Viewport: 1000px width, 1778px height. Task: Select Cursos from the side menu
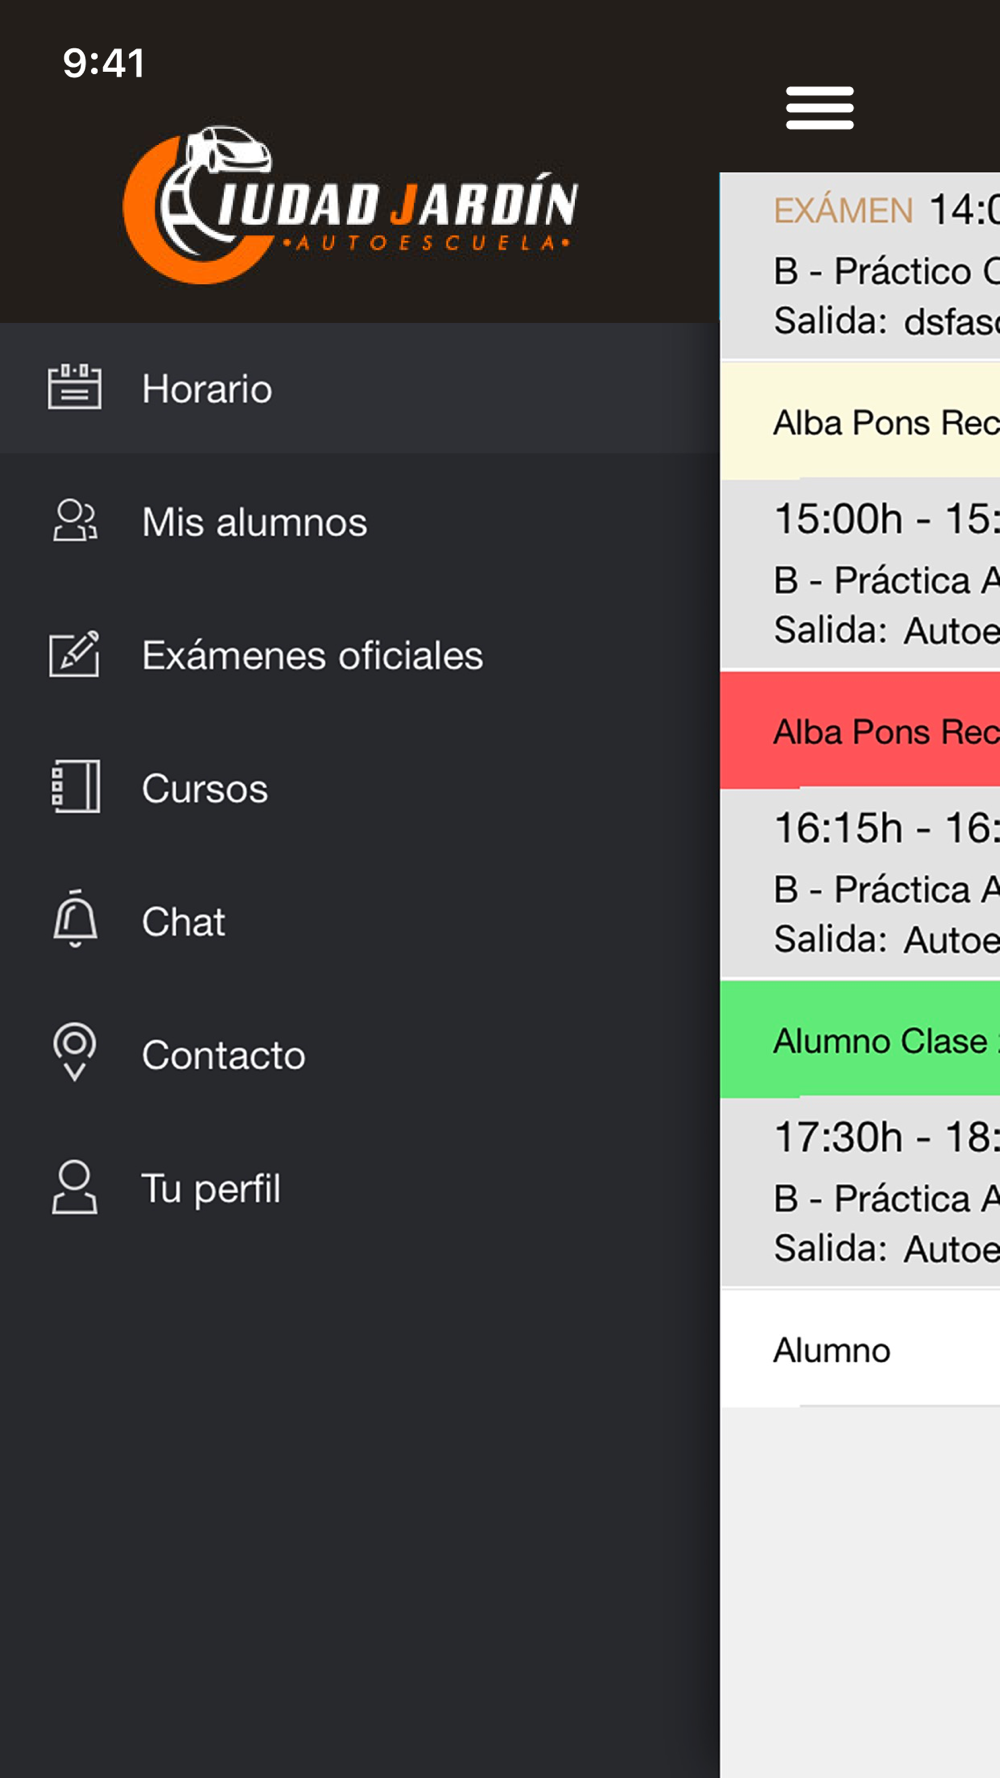(360, 787)
